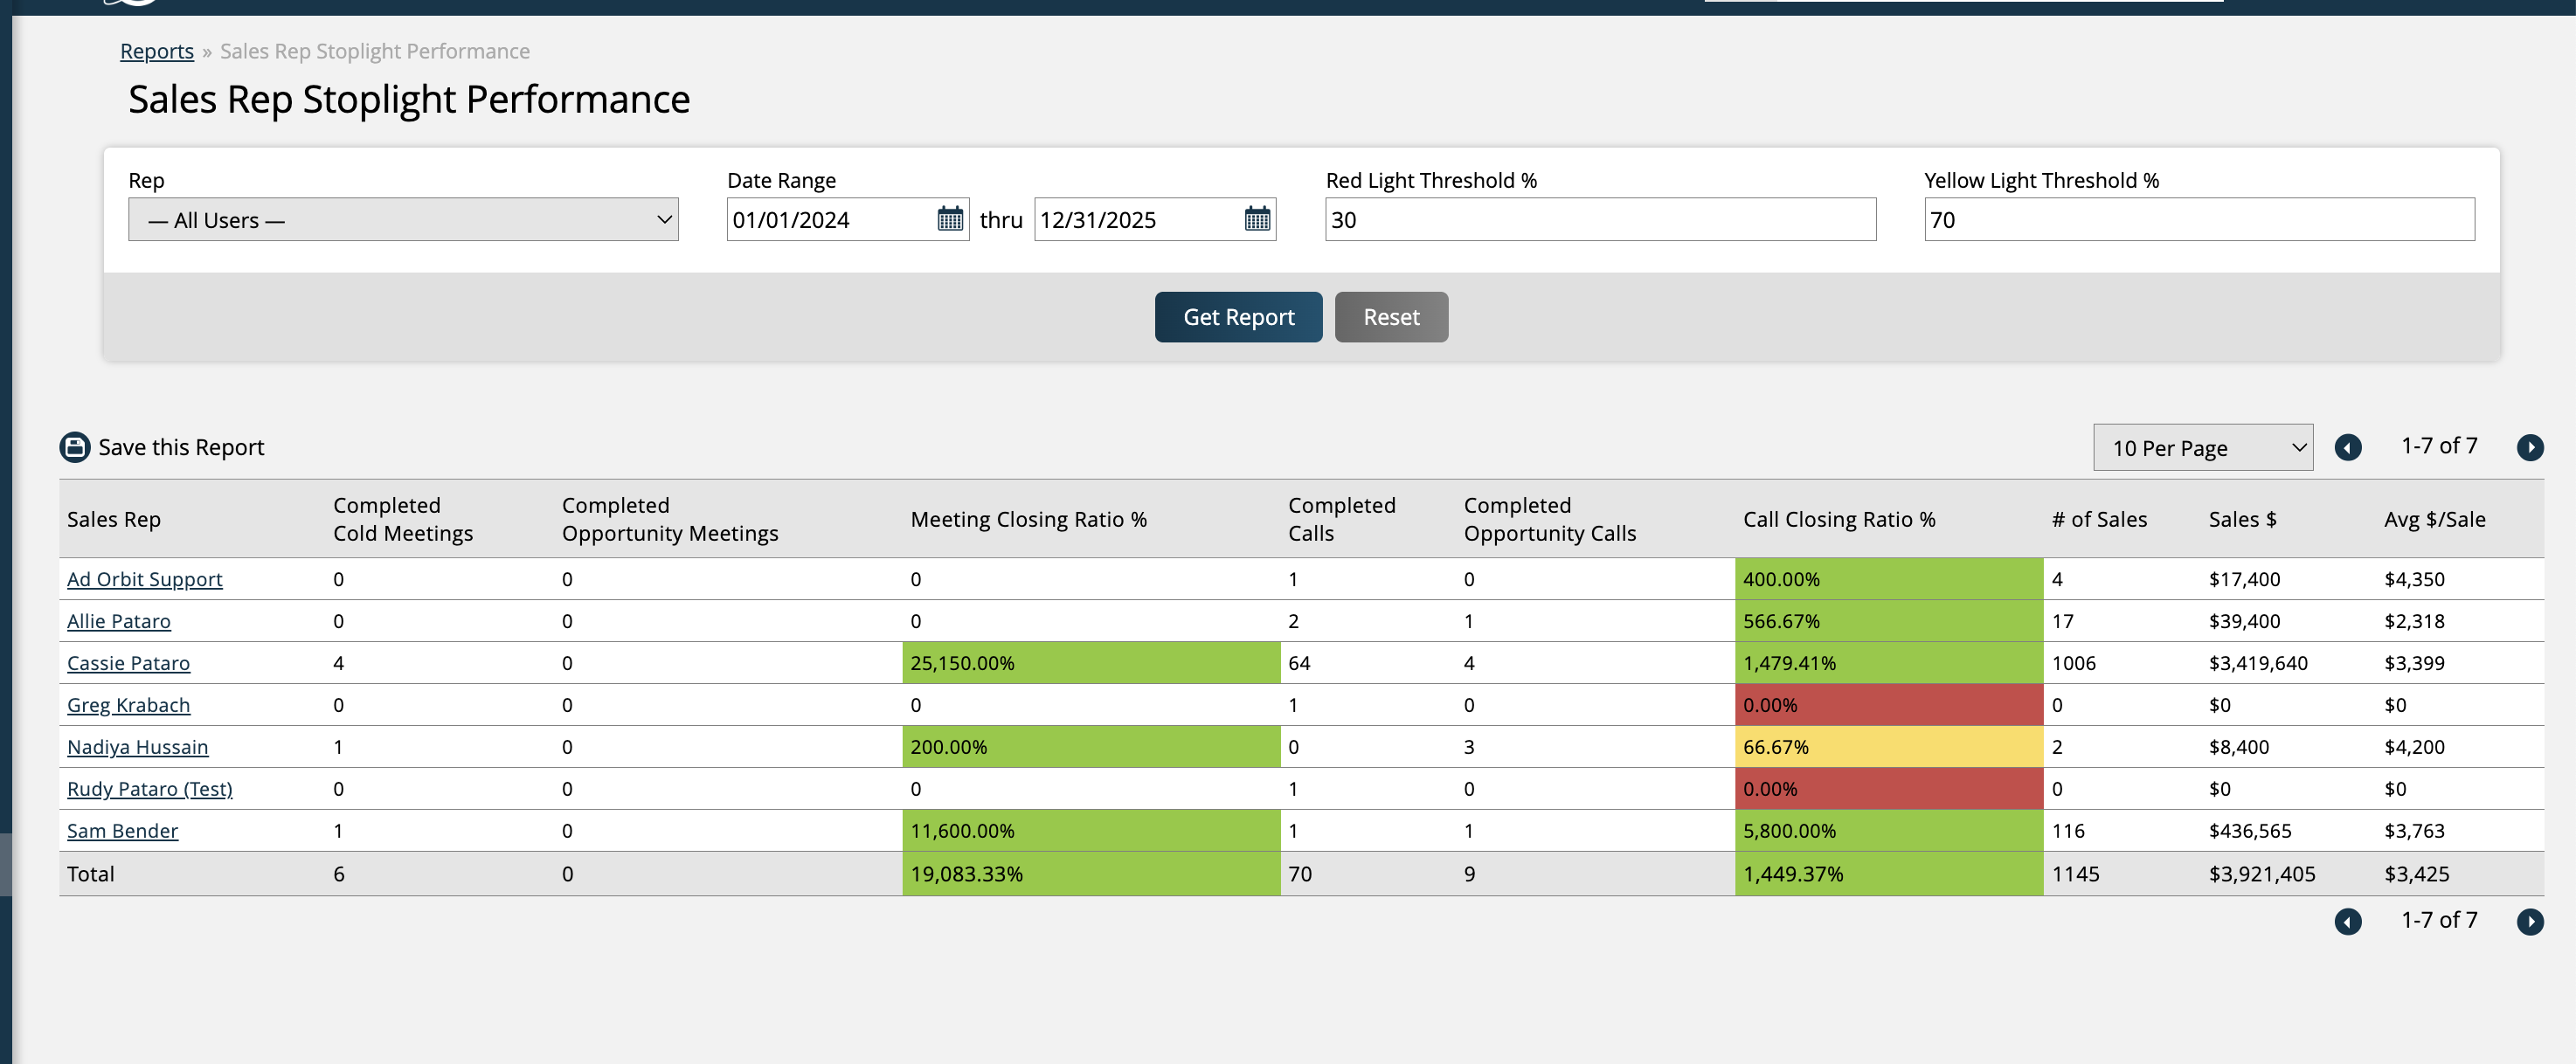Image resolution: width=2576 pixels, height=1064 pixels.
Task: Click bottom next page arrow
Action: click(2529, 921)
